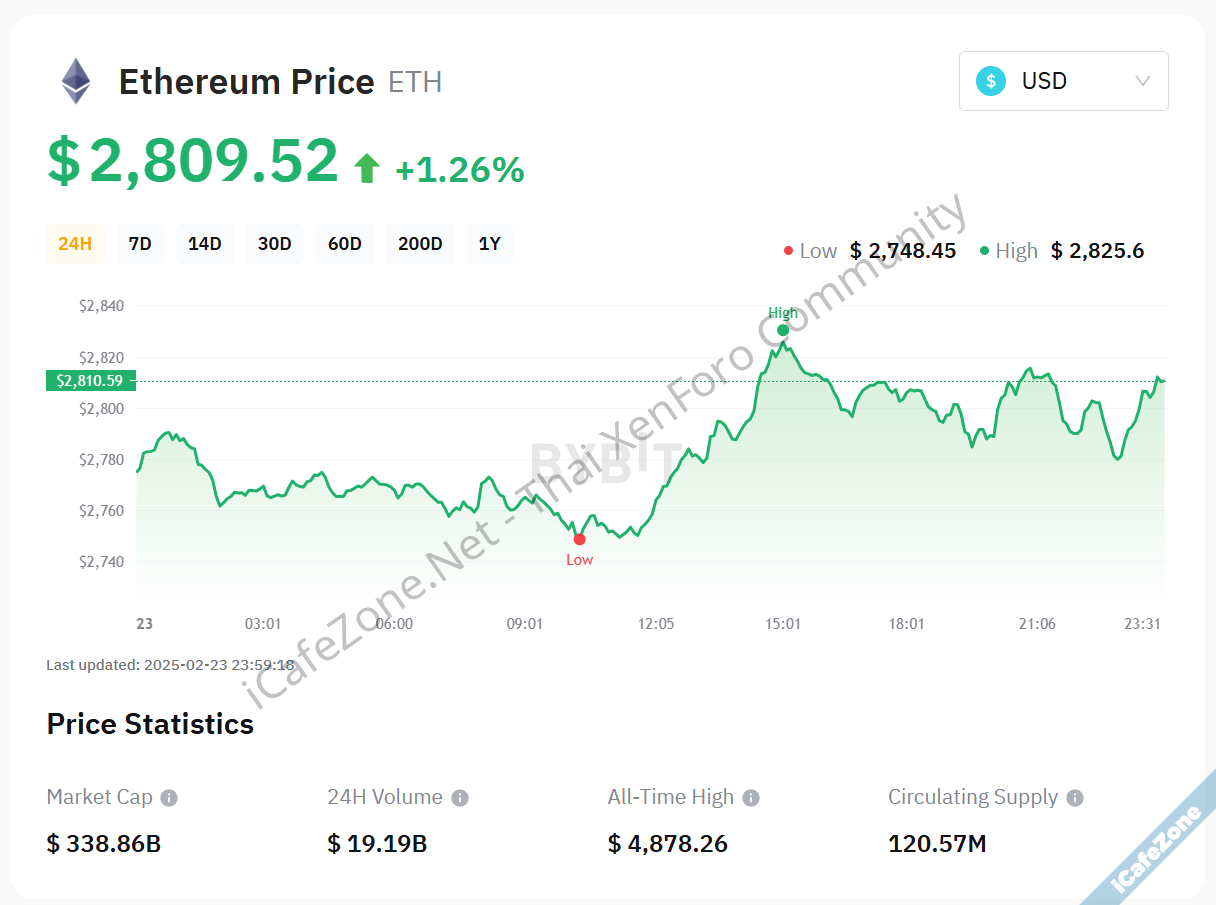Switch to the 7D time range tab
This screenshot has height=905, width=1216.
[140, 243]
